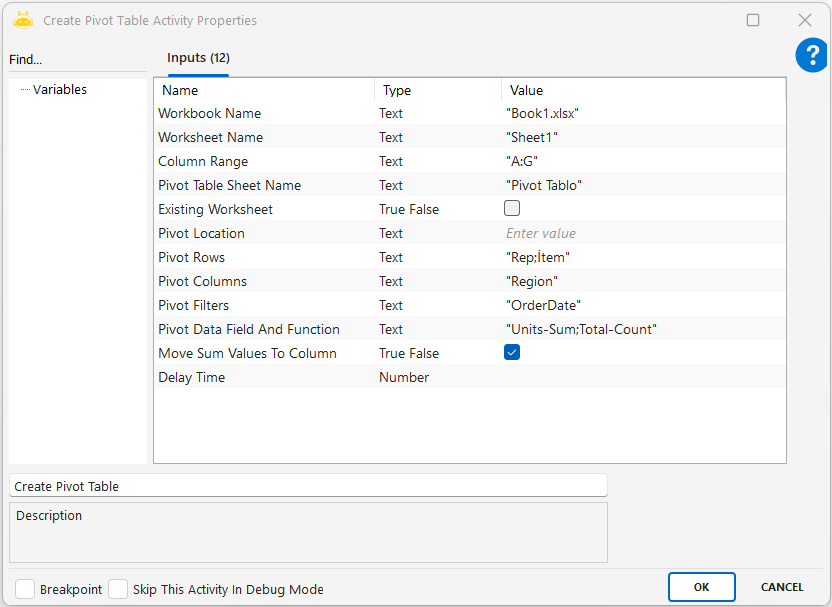Screen dimensions: 832x607
Task: Click the Pivot Data Field And Function value
Action: click(x=581, y=329)
